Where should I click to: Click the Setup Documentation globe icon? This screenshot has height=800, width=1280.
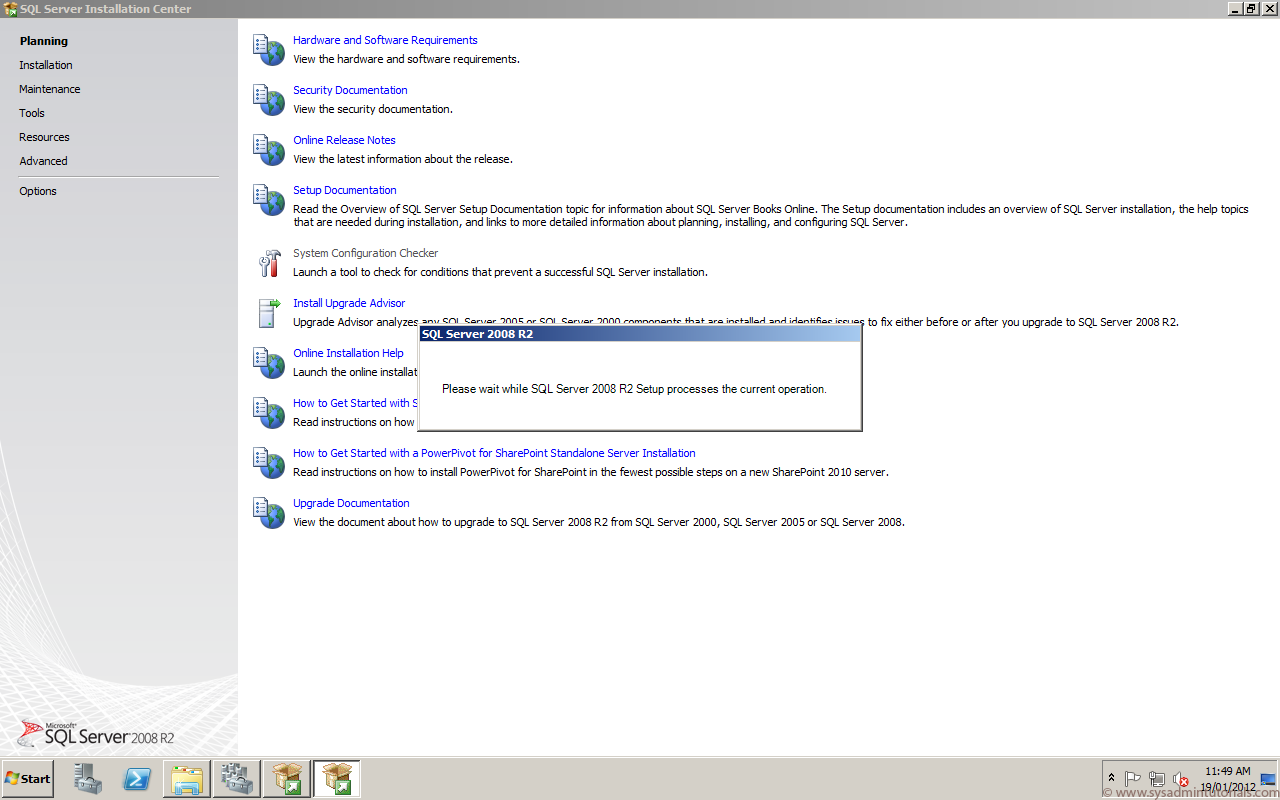(269, 200)
